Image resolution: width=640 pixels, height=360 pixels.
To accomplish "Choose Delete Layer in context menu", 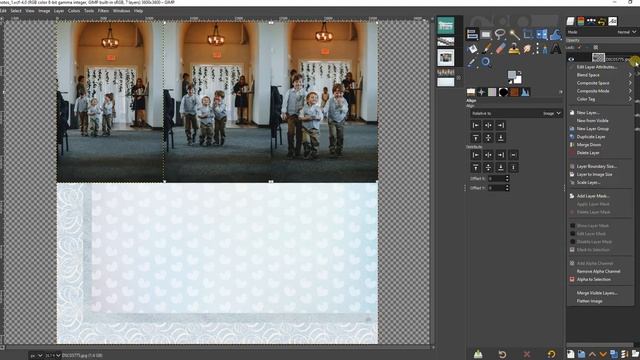I will click(588, 153).
